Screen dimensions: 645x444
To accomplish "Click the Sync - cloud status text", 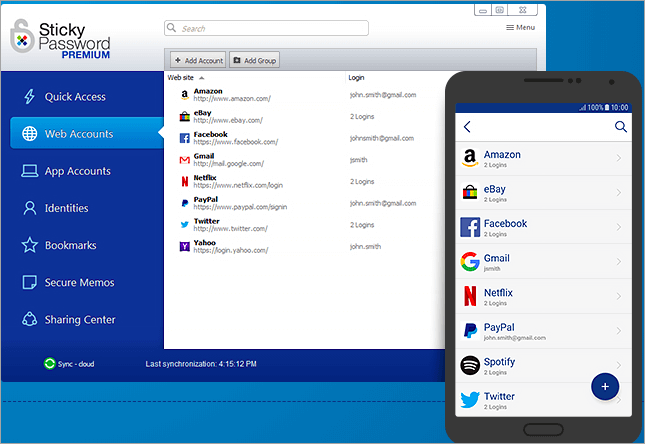I will click(76, 364).
